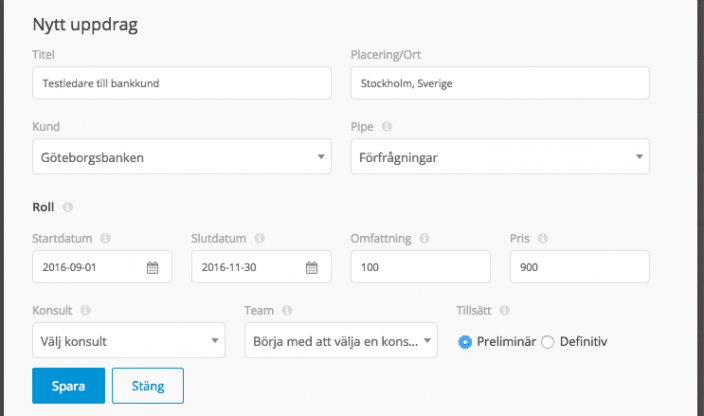Click the Omfattning info icon
Screen dimensions: 704x416
click(425, 239)
